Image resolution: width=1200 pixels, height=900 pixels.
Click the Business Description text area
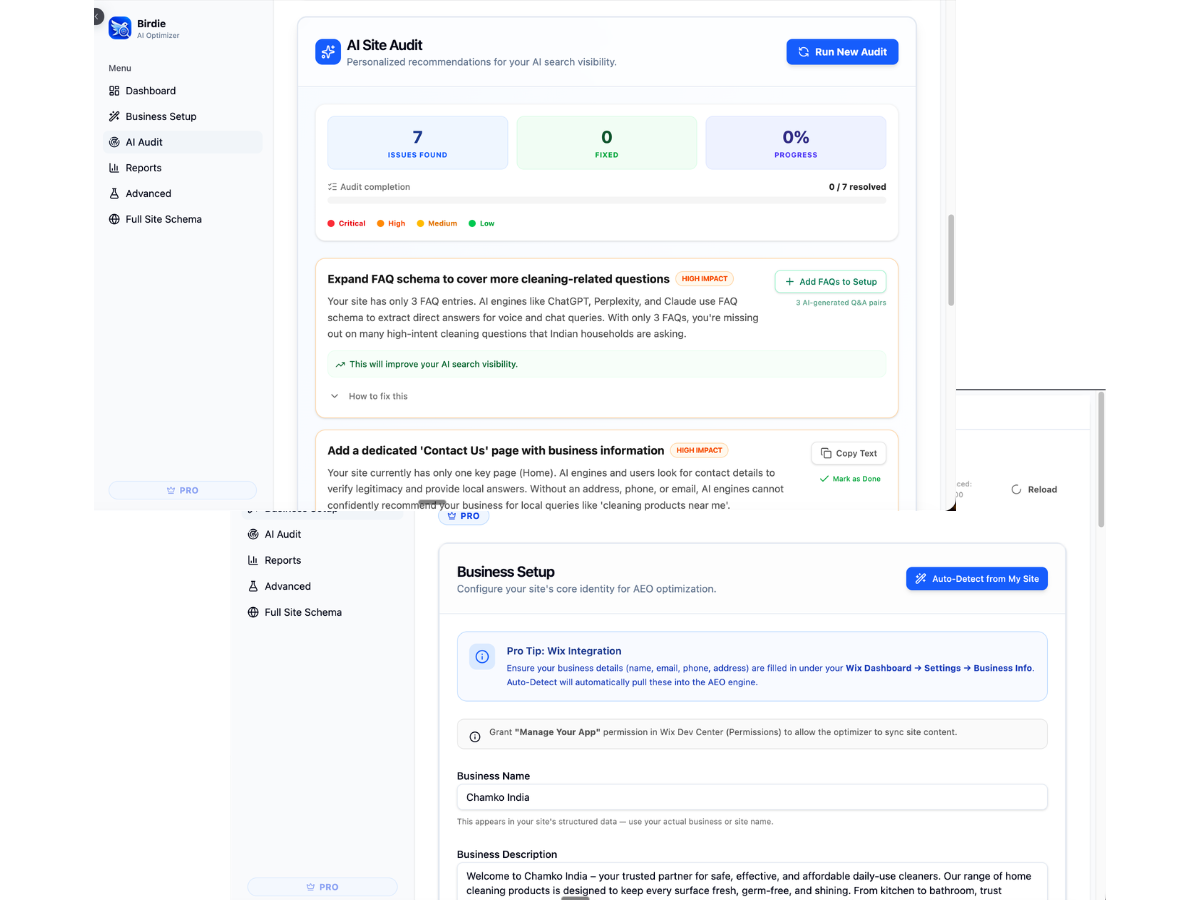click(x=752, y=881)
